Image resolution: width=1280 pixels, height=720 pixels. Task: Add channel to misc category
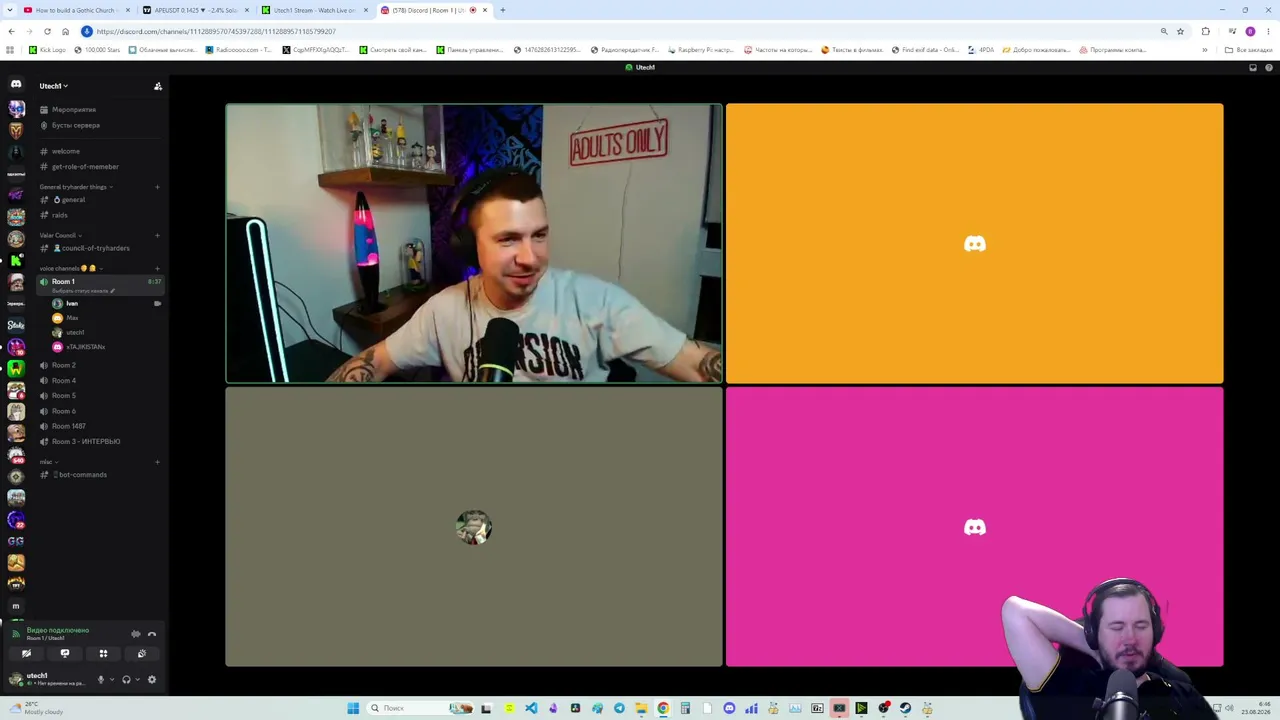pyautogui.click(x=157, y=462)
